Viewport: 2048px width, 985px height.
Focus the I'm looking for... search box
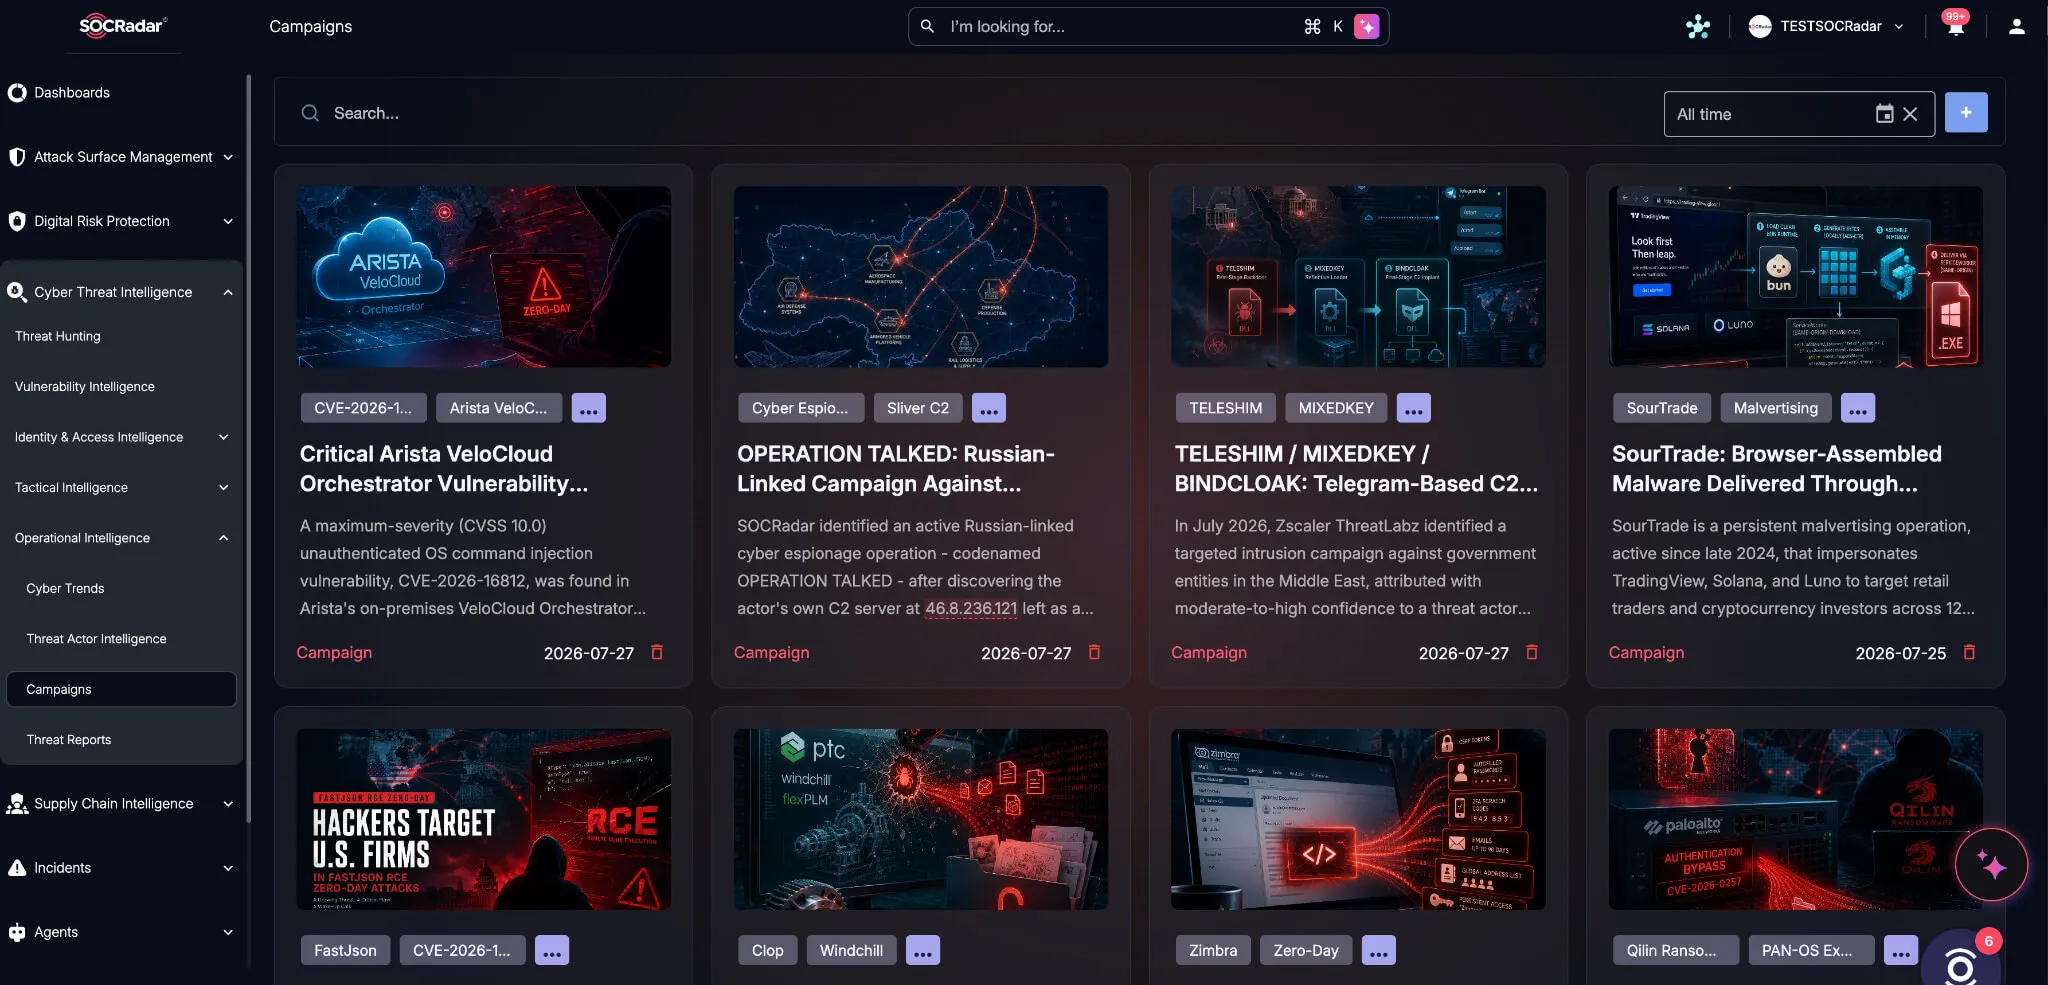click(x=1148, y=27)
